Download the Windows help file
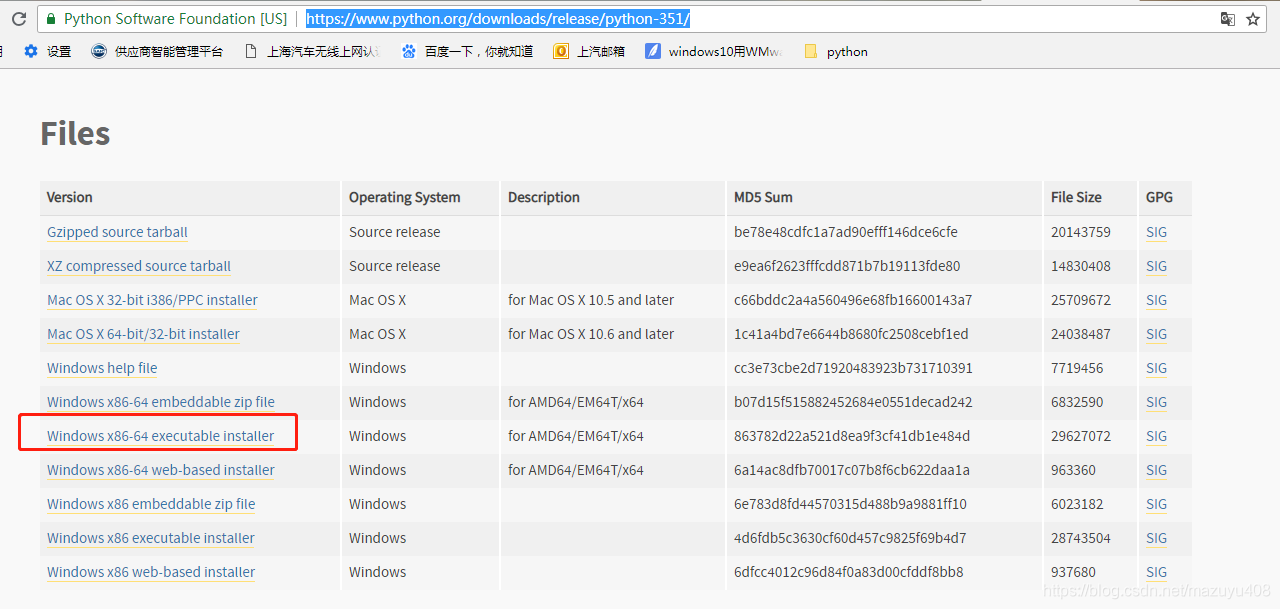The image size is (1280, 609). [102, 368]
